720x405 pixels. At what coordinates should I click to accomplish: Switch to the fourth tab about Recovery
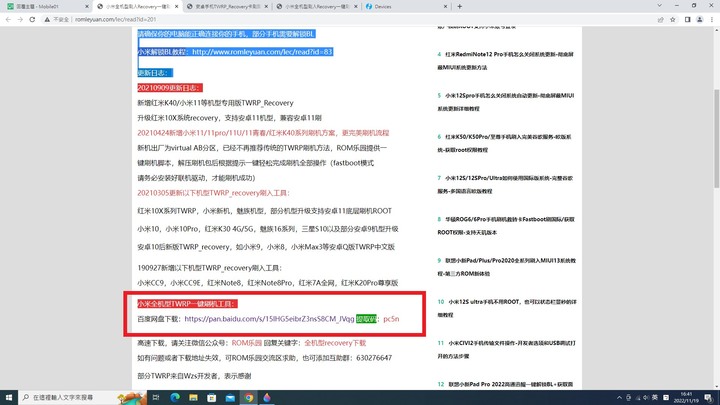tap(317, 6)
